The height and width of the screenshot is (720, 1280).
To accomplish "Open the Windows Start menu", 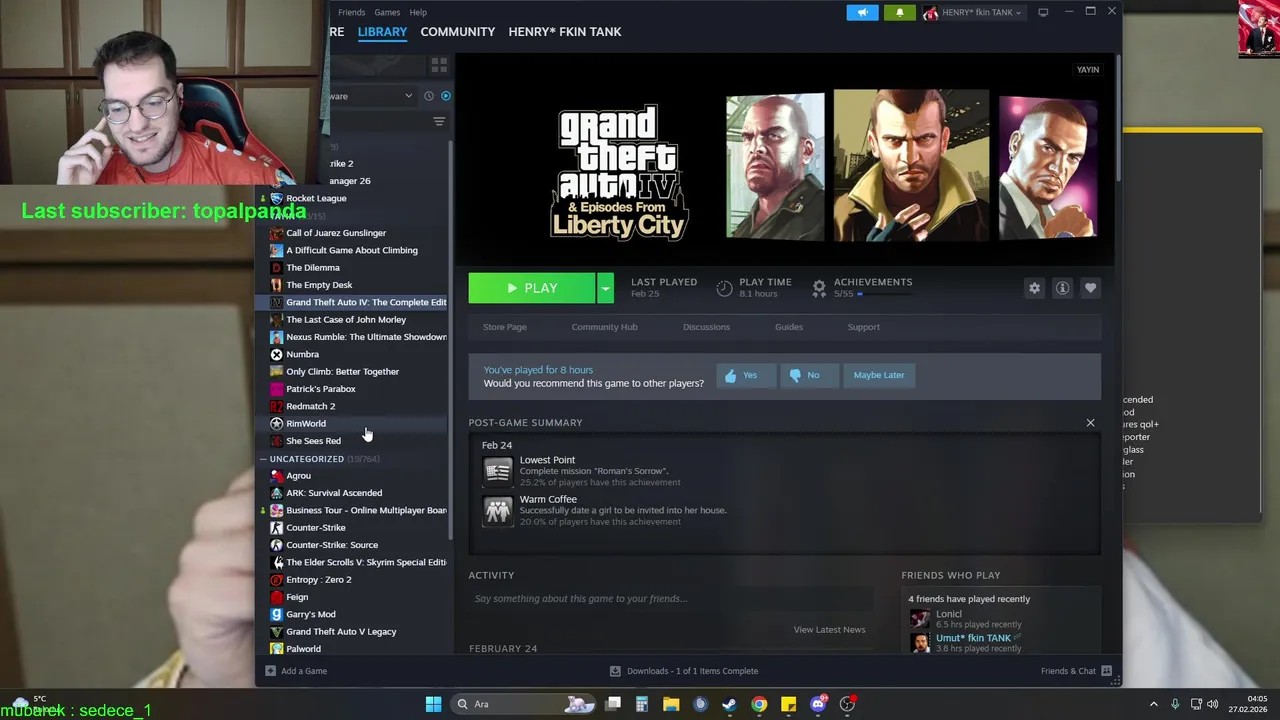I will 433,704.
